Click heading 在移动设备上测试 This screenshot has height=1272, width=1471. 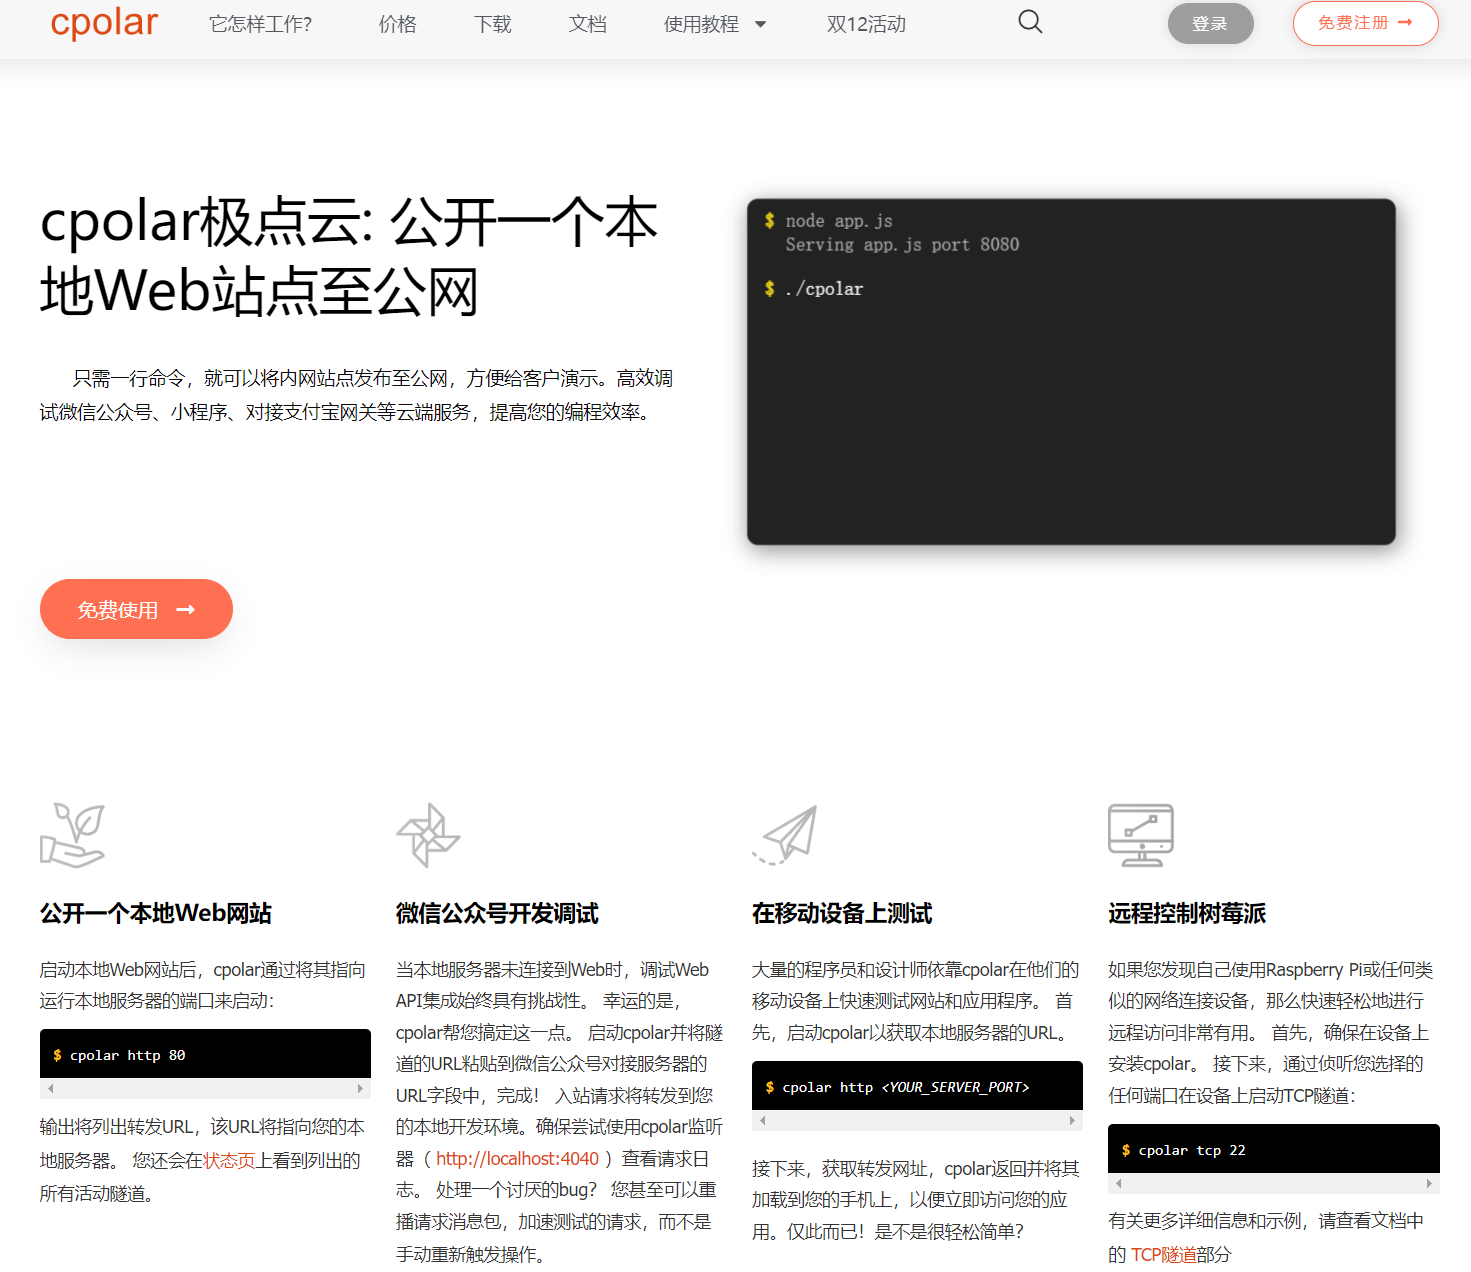[x=841, y=913]
